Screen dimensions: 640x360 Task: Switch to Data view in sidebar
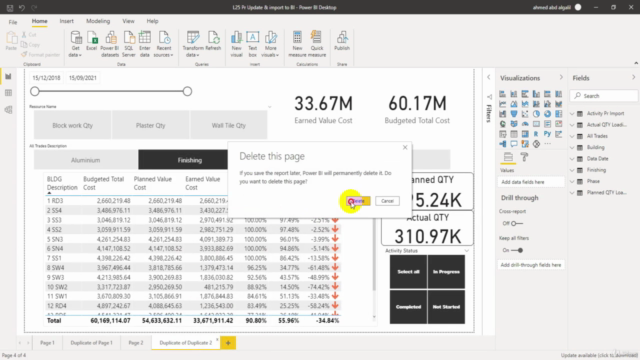pos(8,93)
